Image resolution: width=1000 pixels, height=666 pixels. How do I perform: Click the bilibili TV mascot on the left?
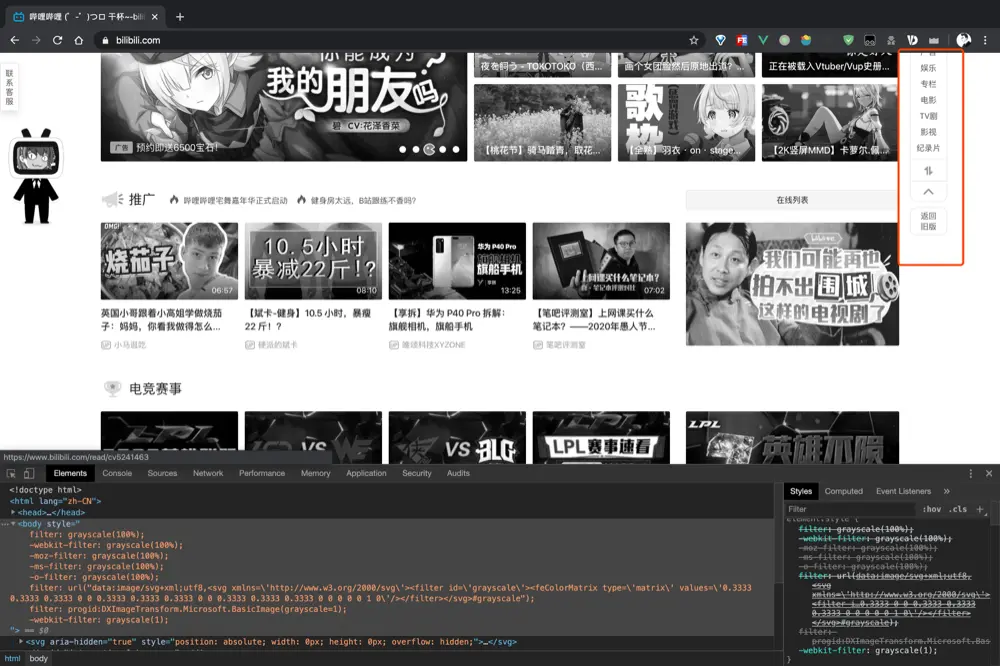36,176
